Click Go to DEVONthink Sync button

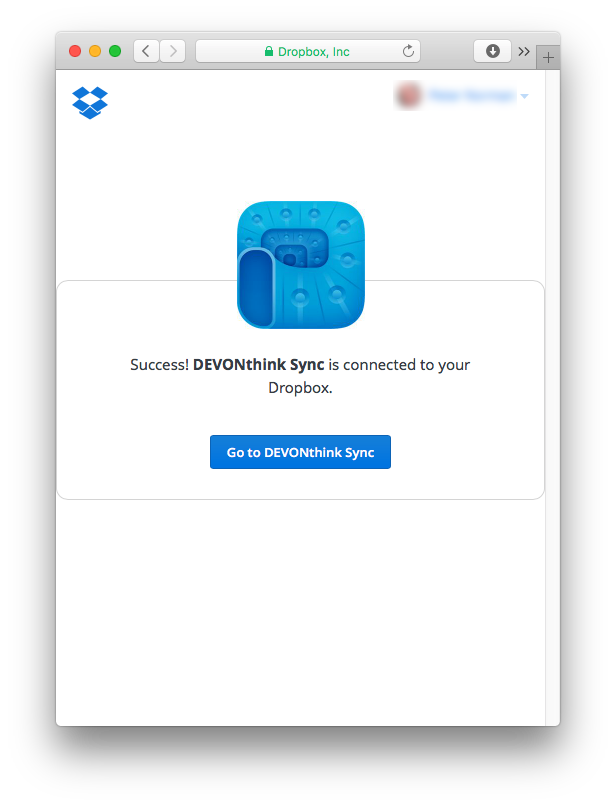click(x=300, y=452)
